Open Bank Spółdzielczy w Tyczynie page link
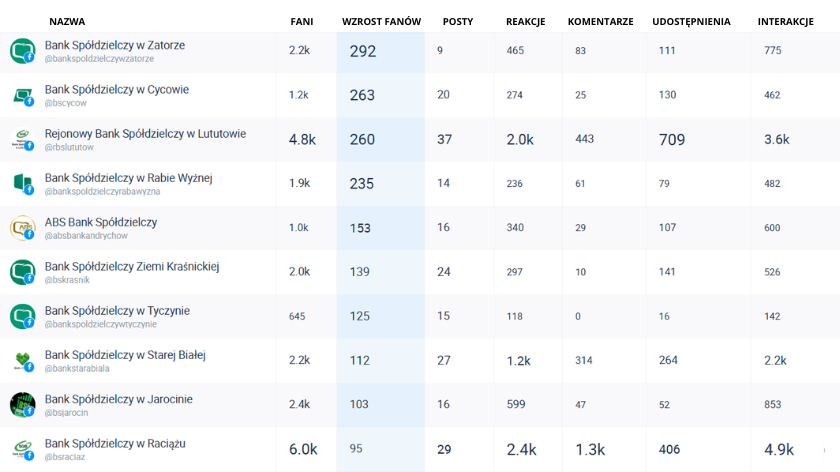Screen dimensions: 840x472 pos(117,311)
